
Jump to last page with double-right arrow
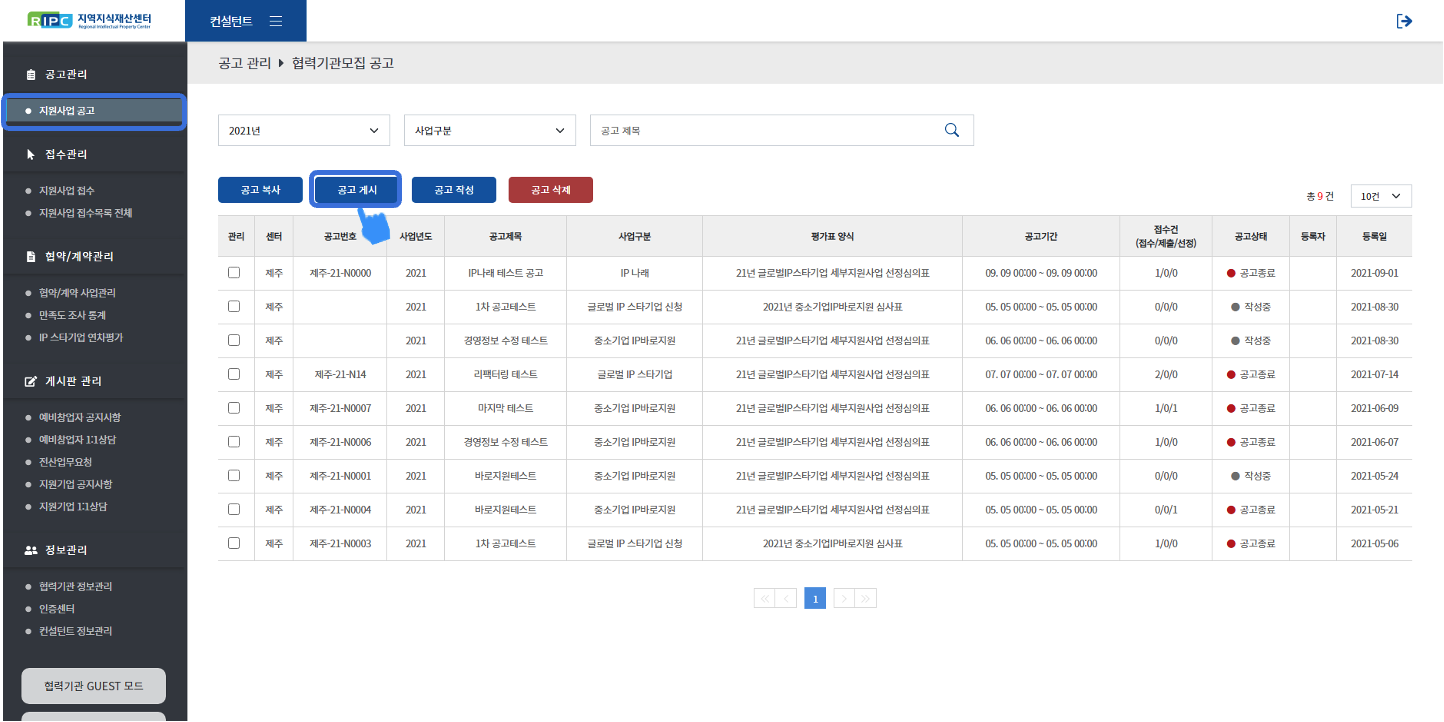pos(866,598)
